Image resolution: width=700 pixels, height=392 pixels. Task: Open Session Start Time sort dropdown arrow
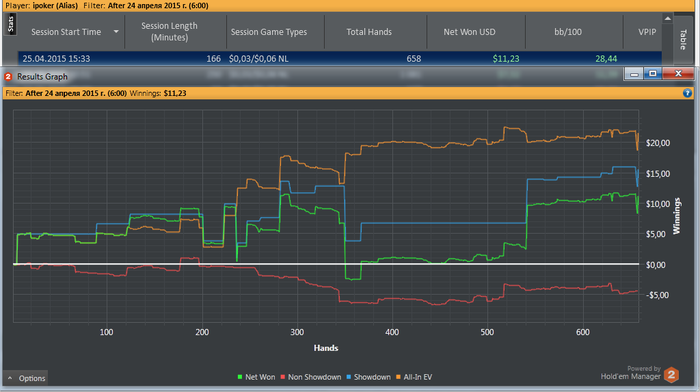coord(116,32)
